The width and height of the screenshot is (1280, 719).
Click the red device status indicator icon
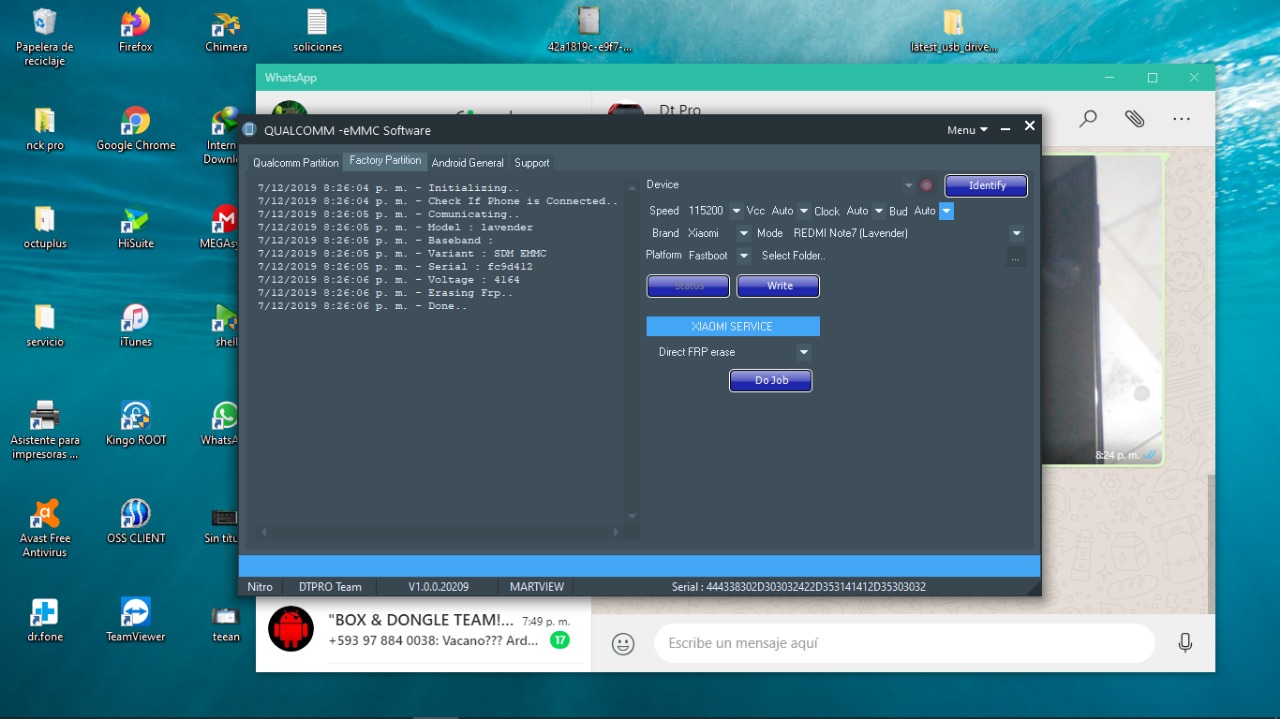click(x=926, y=185)
